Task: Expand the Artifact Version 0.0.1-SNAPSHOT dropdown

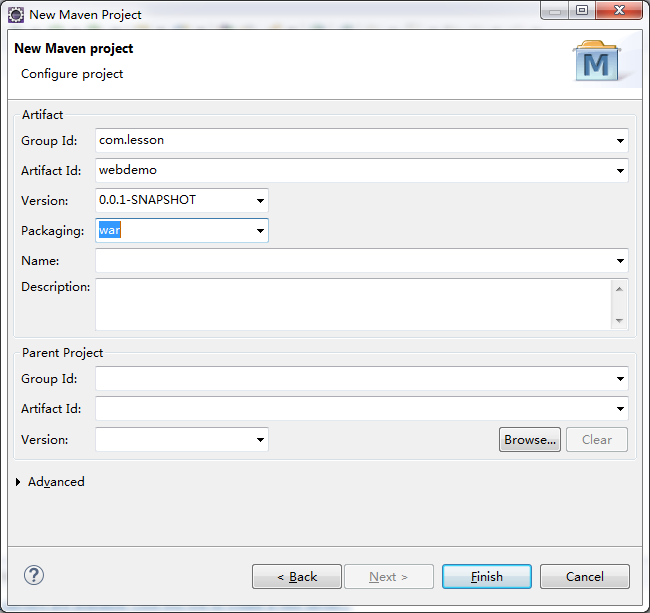Action: 260,201
